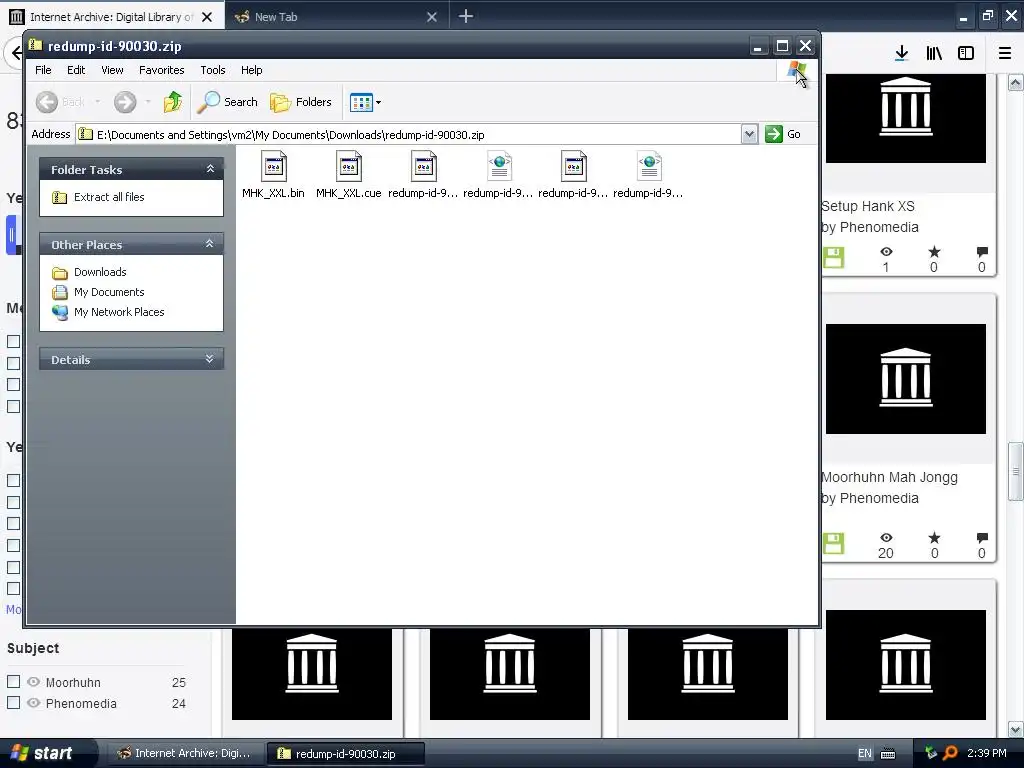Expand the Details panel

coord(210,359)
